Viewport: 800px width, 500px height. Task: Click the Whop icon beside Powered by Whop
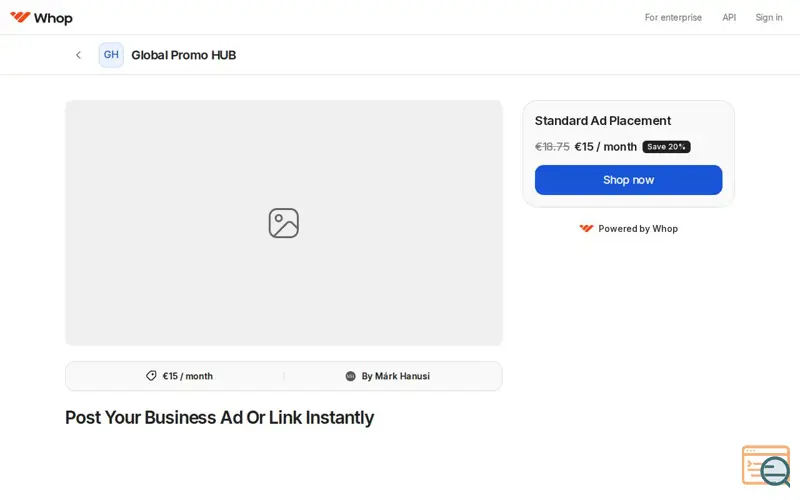[x=586, y=229]
